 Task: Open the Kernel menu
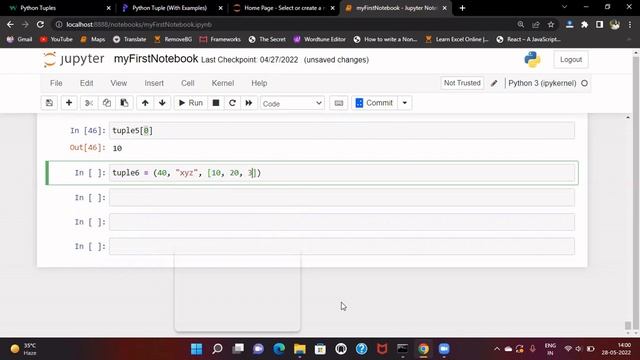tap(223, 83)
